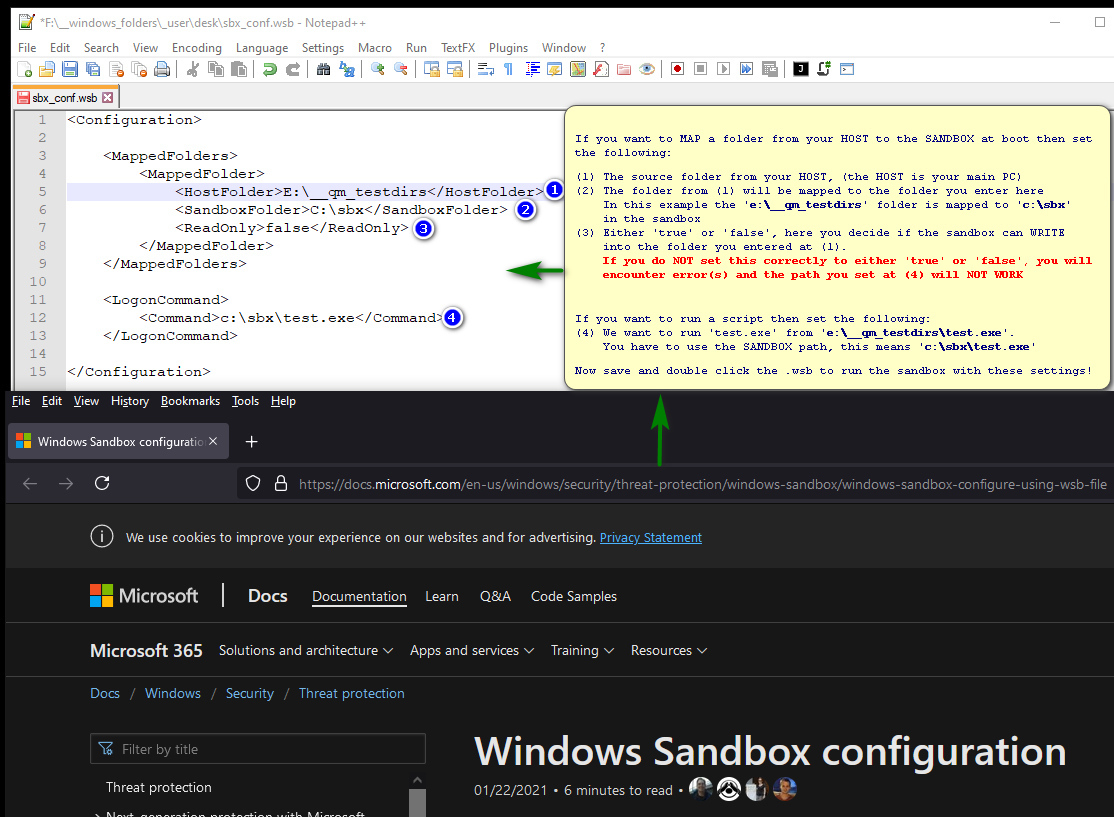Toggle word wrap in the Notepad++ toolbar

point(486,69)
